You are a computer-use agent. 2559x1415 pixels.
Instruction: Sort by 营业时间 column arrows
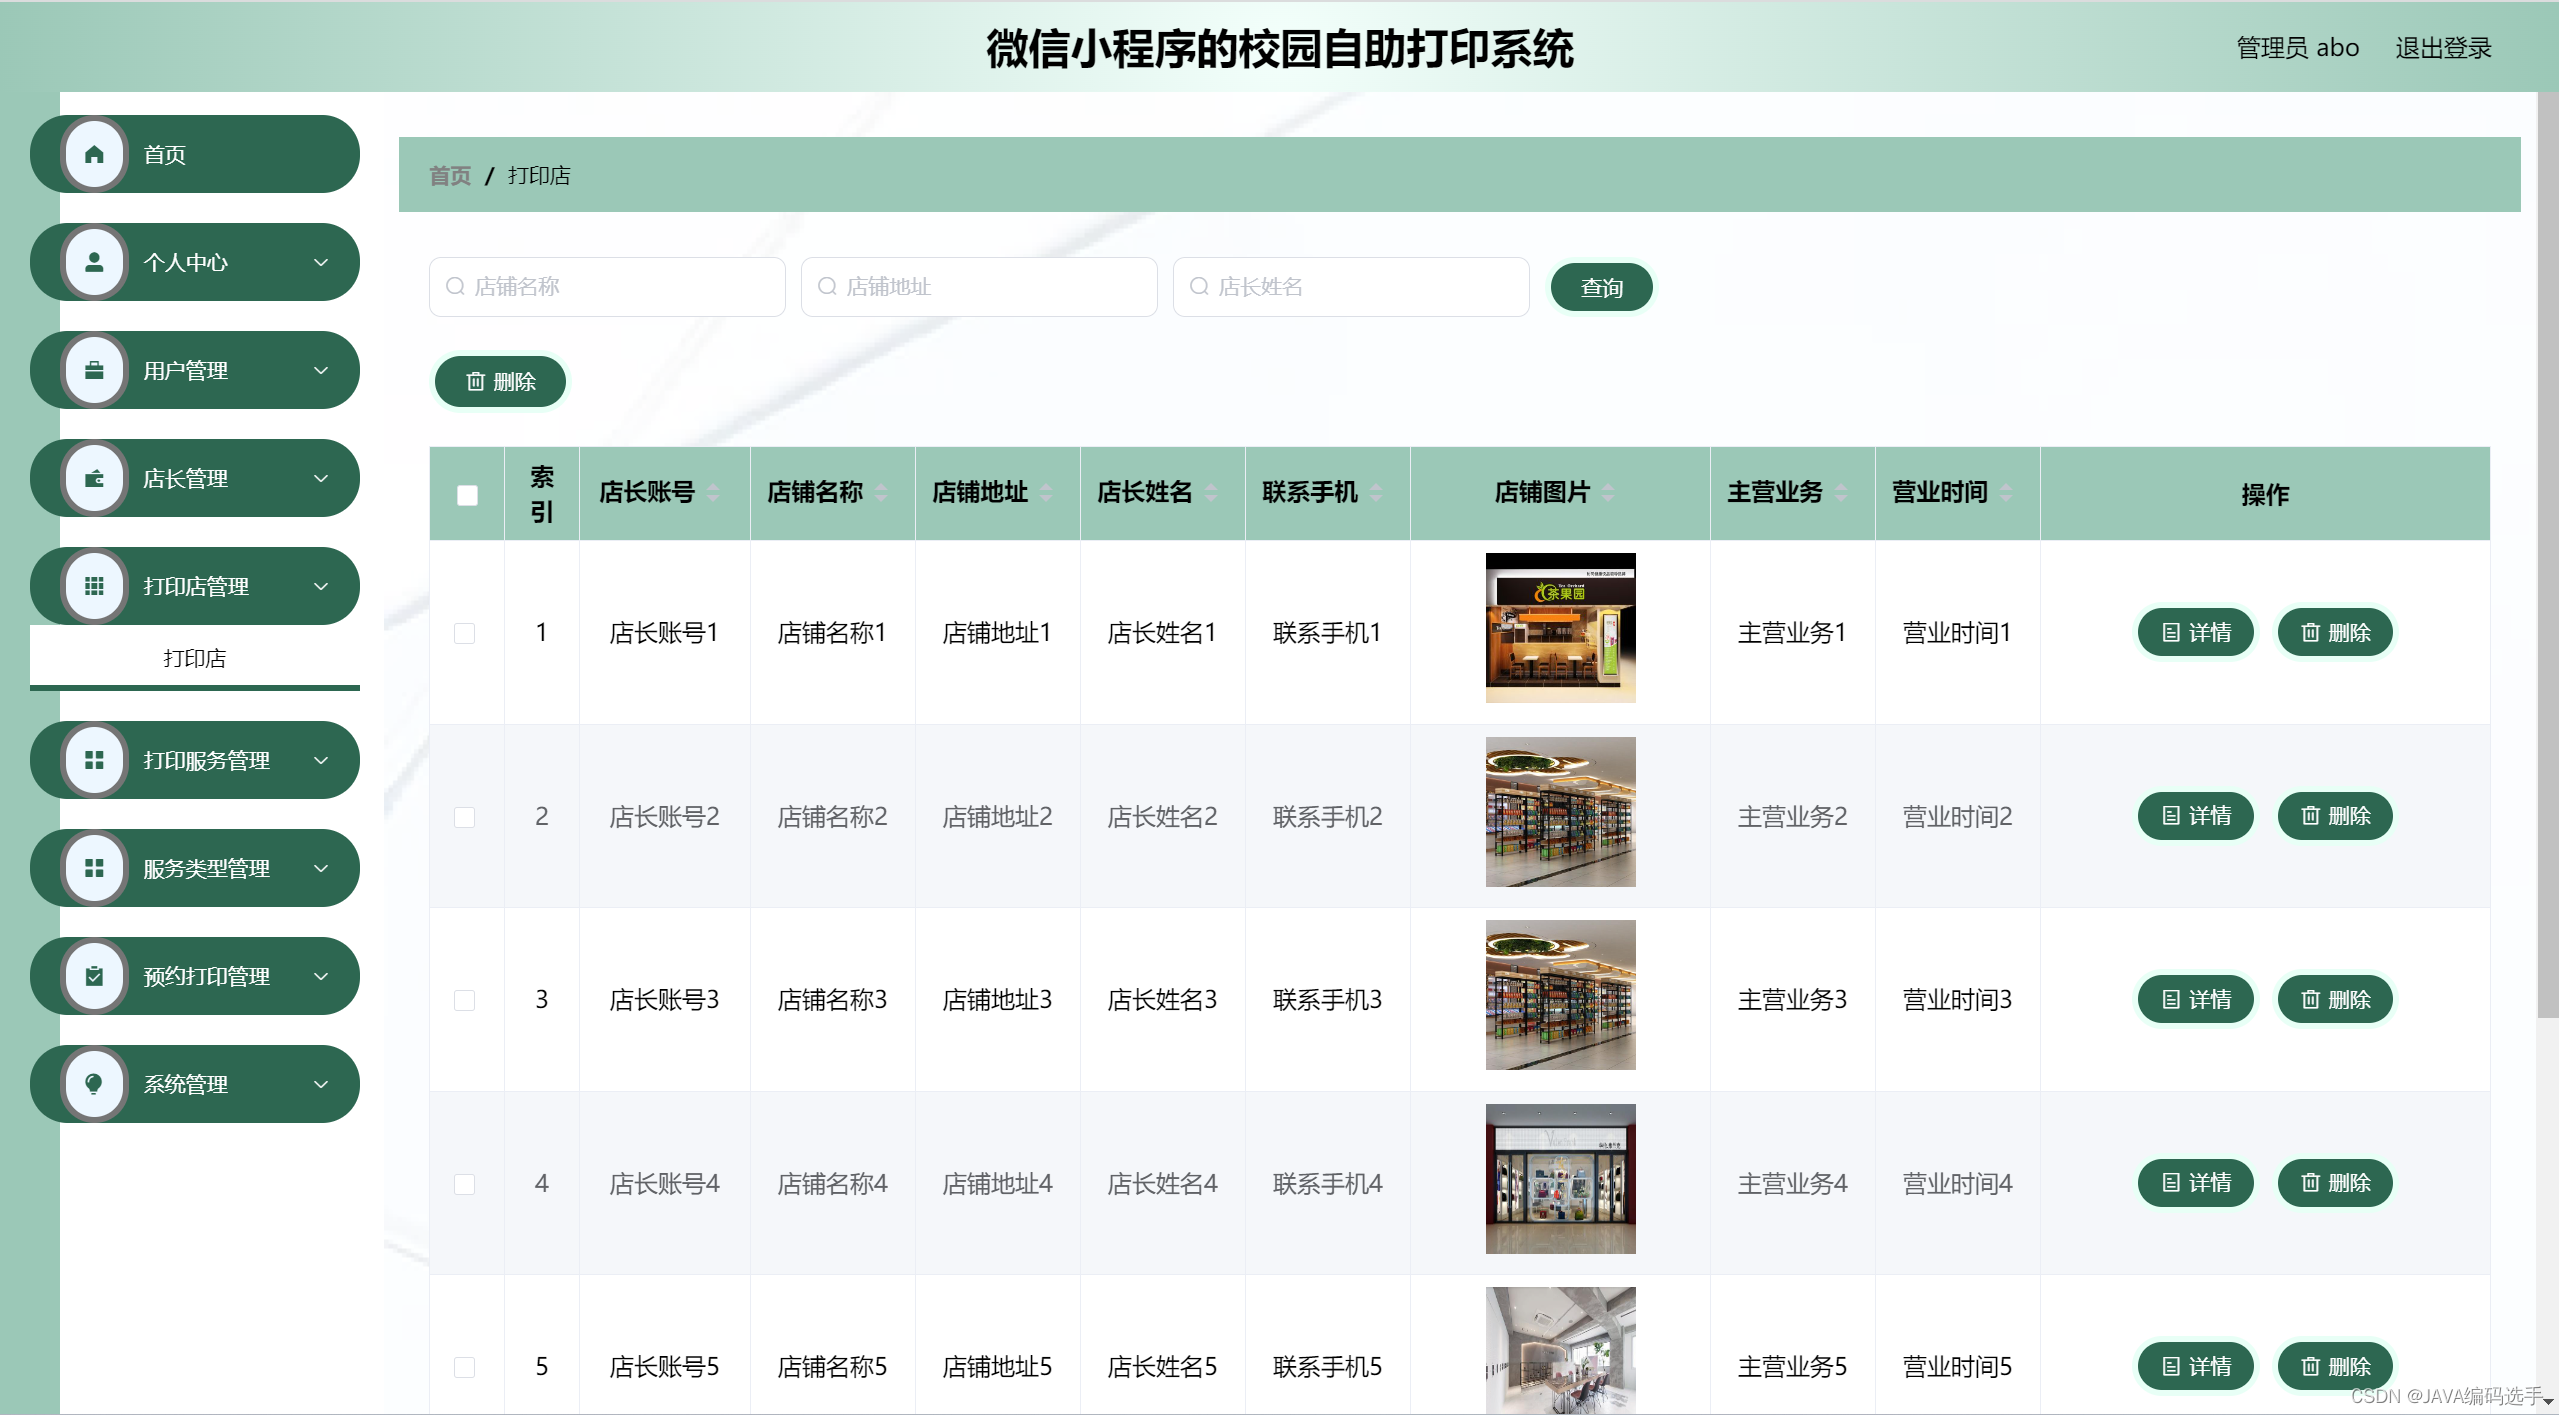pos(2006,493)
